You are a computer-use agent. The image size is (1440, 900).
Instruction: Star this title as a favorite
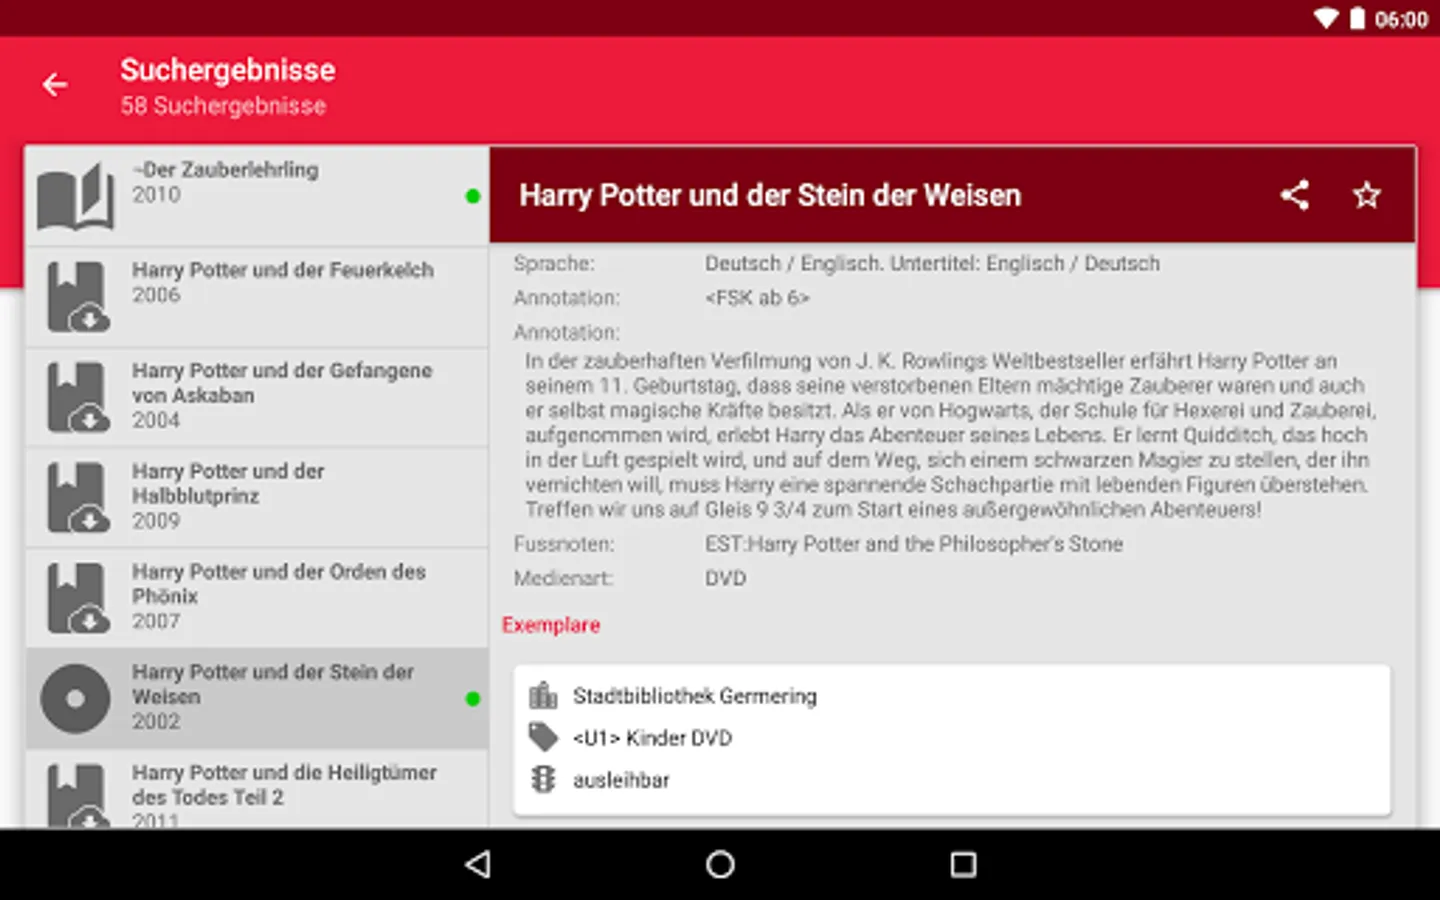point(1366,195)
